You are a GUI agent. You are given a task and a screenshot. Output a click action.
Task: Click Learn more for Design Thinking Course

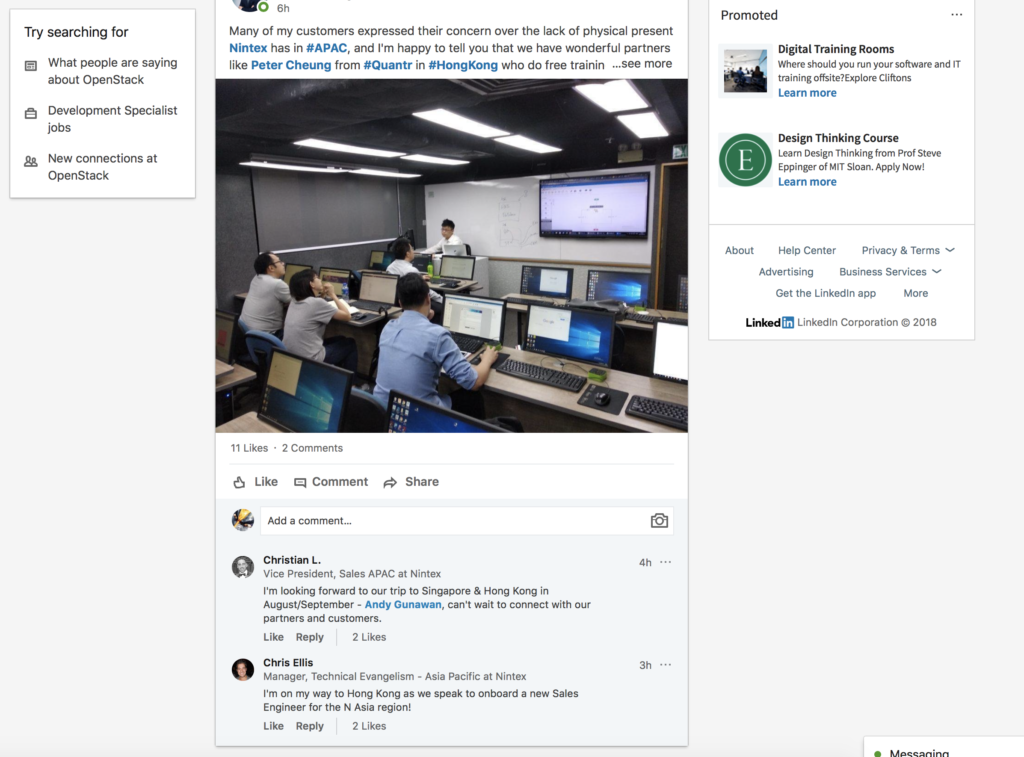coord(807,182)
